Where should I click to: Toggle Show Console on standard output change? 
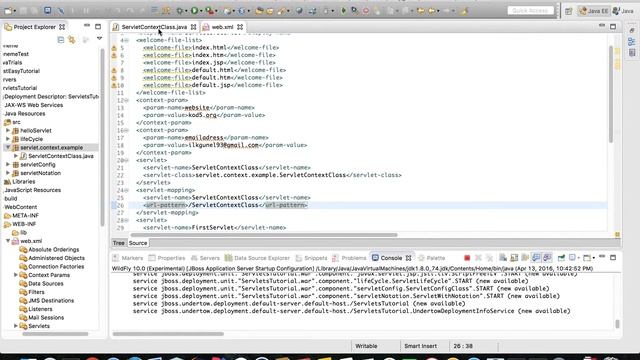[536, 258]
